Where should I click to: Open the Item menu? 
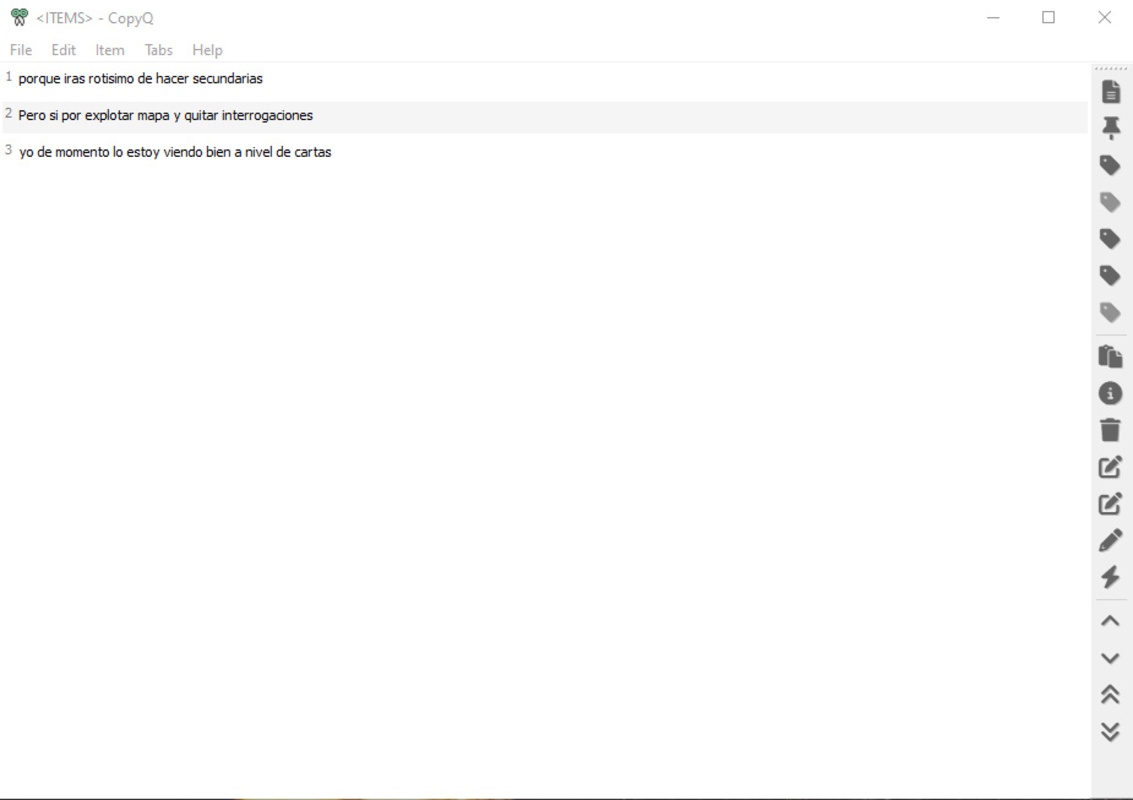point(110,50)
